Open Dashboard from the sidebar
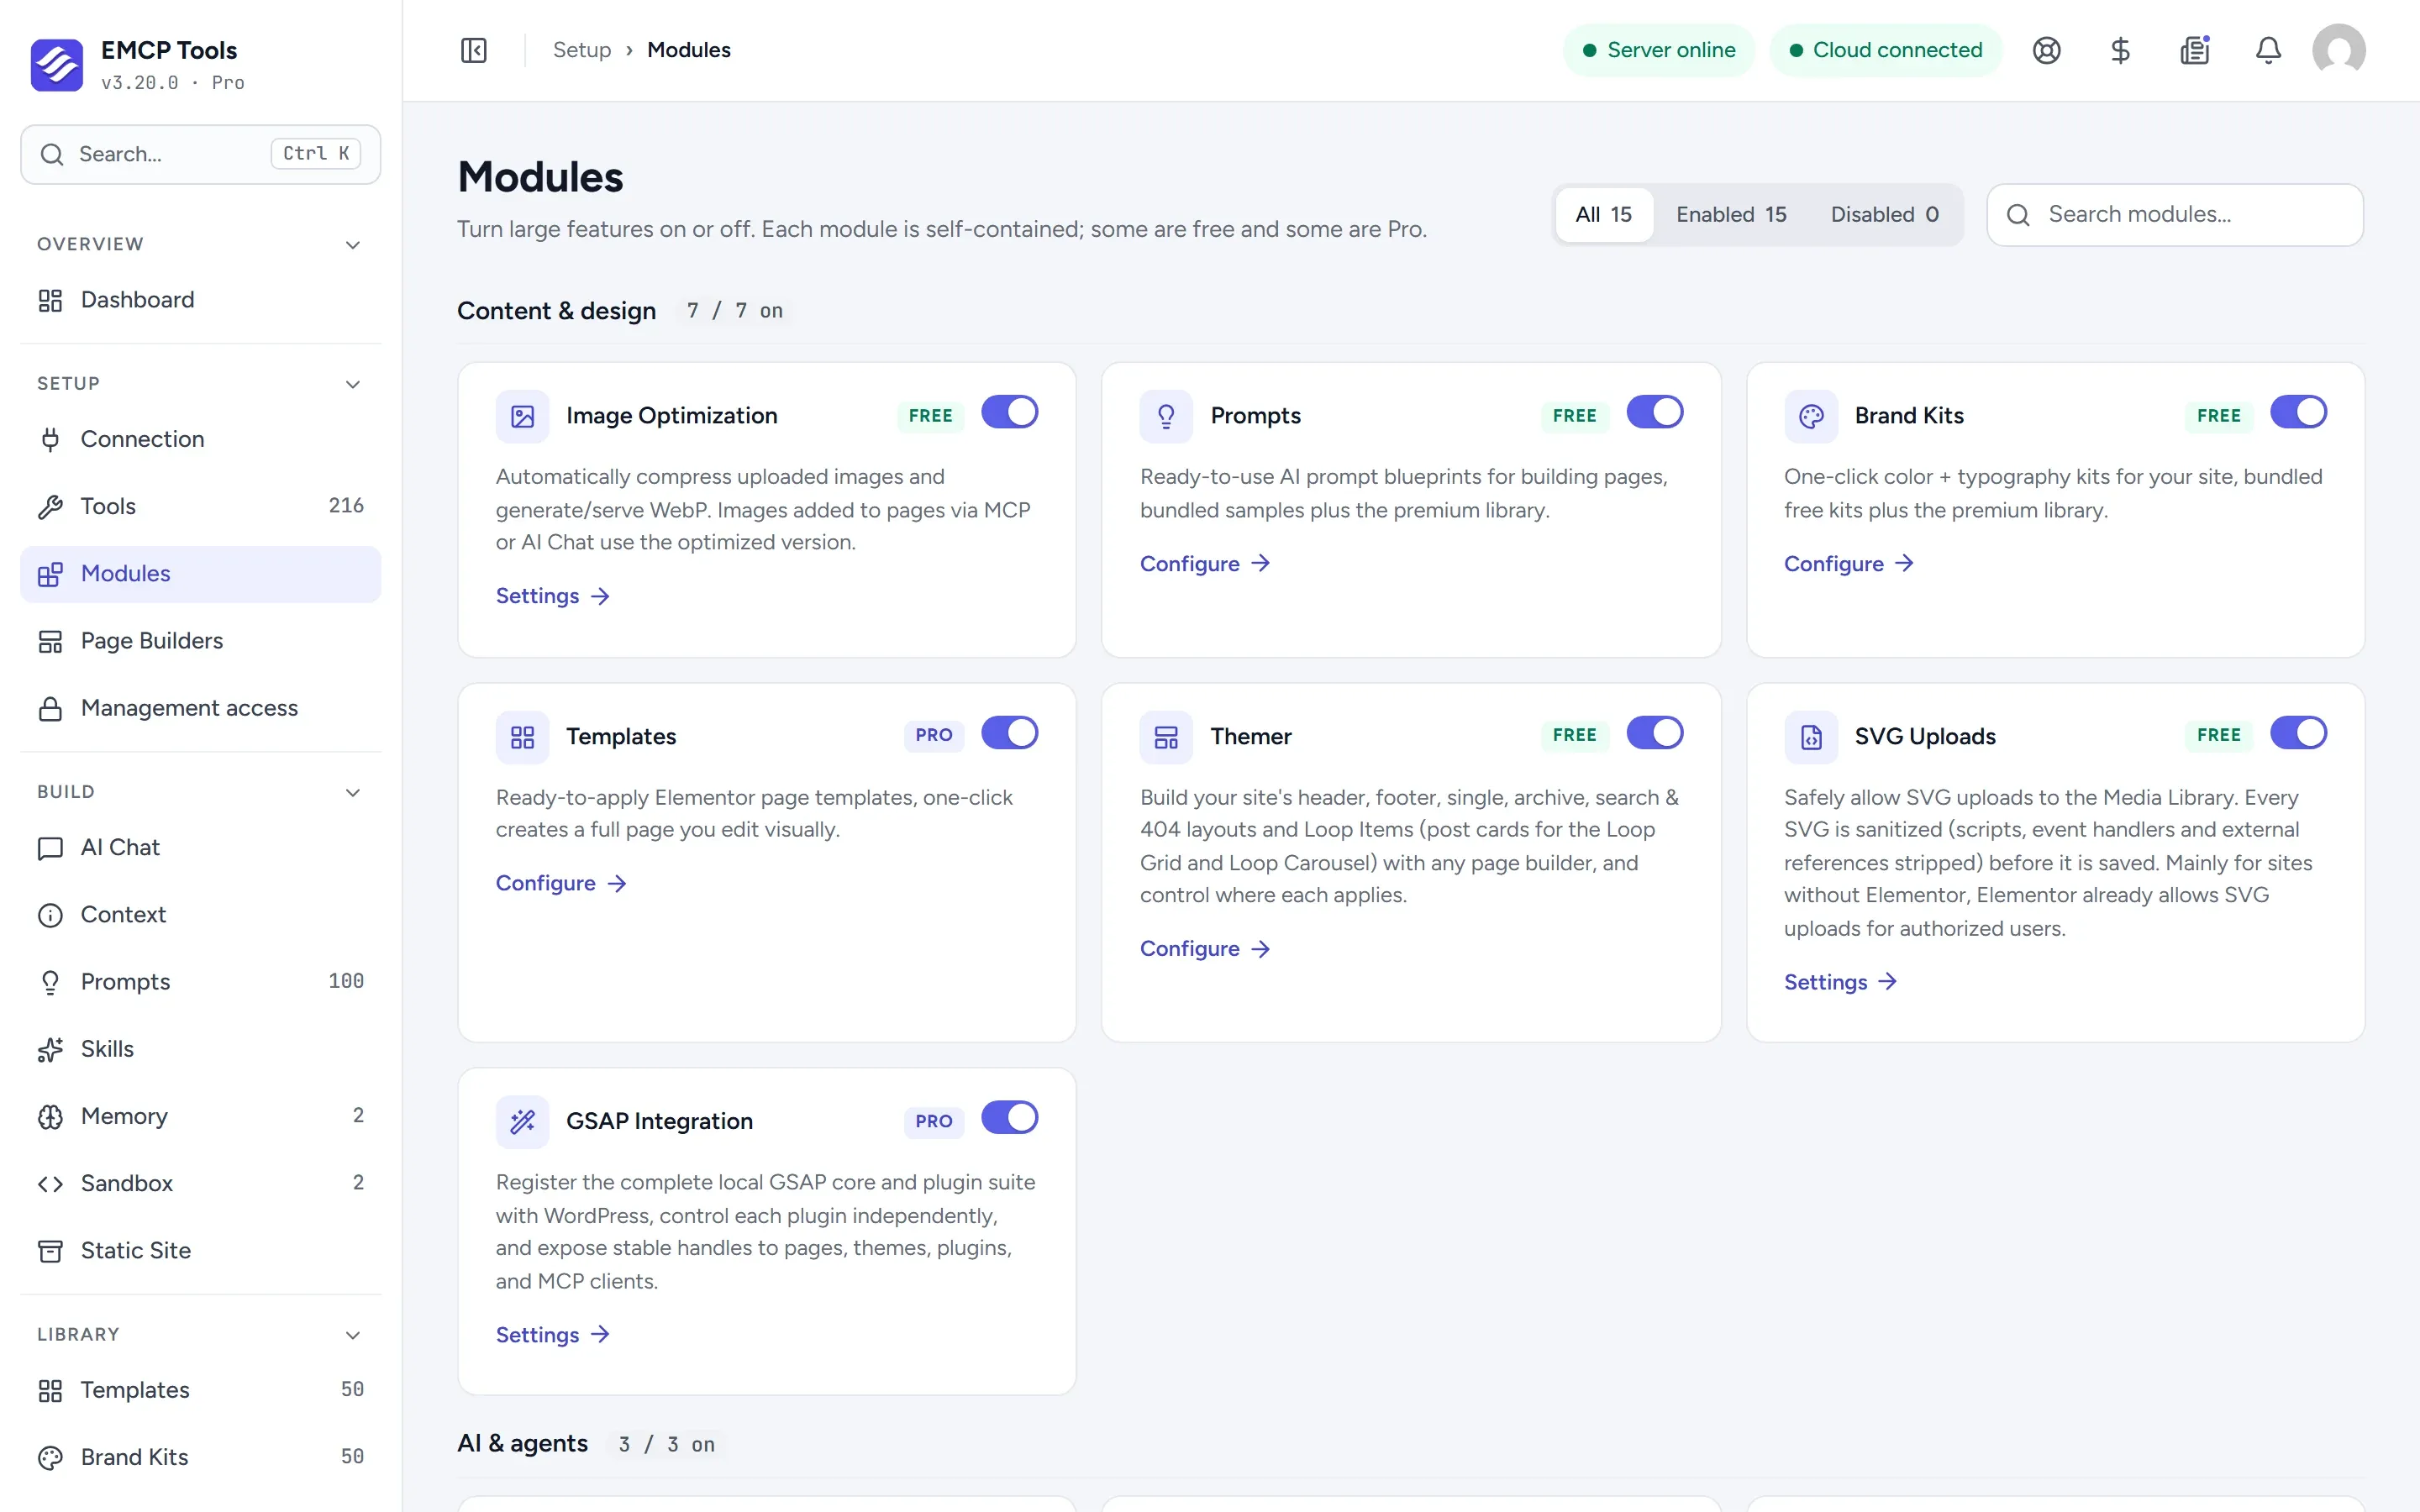This screenshot has height=1512, width=2420. tap(200, 300)
